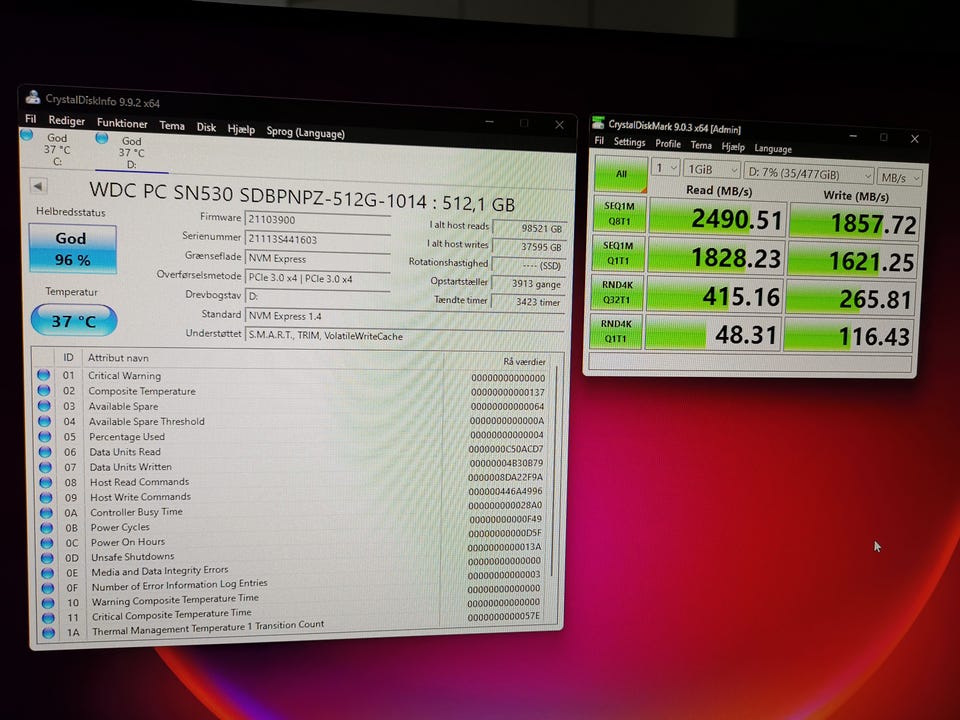Open the Fil menu in CrystalDiskInfo
Image resolution: width=960 pixels, height=720 pixels.
coord(31,119)
